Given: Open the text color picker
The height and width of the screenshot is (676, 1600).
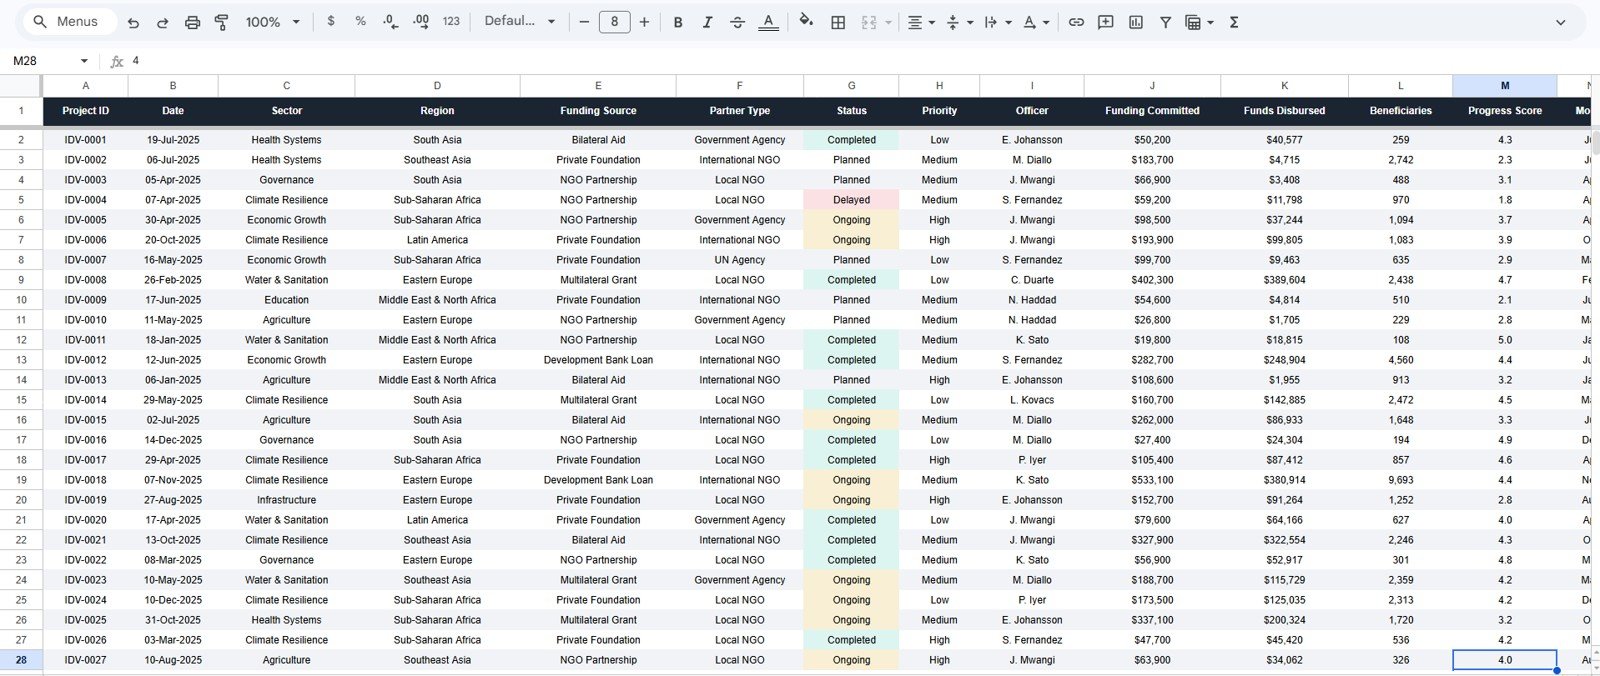Looking at the screenshot, I should click(x=768, y=22).
